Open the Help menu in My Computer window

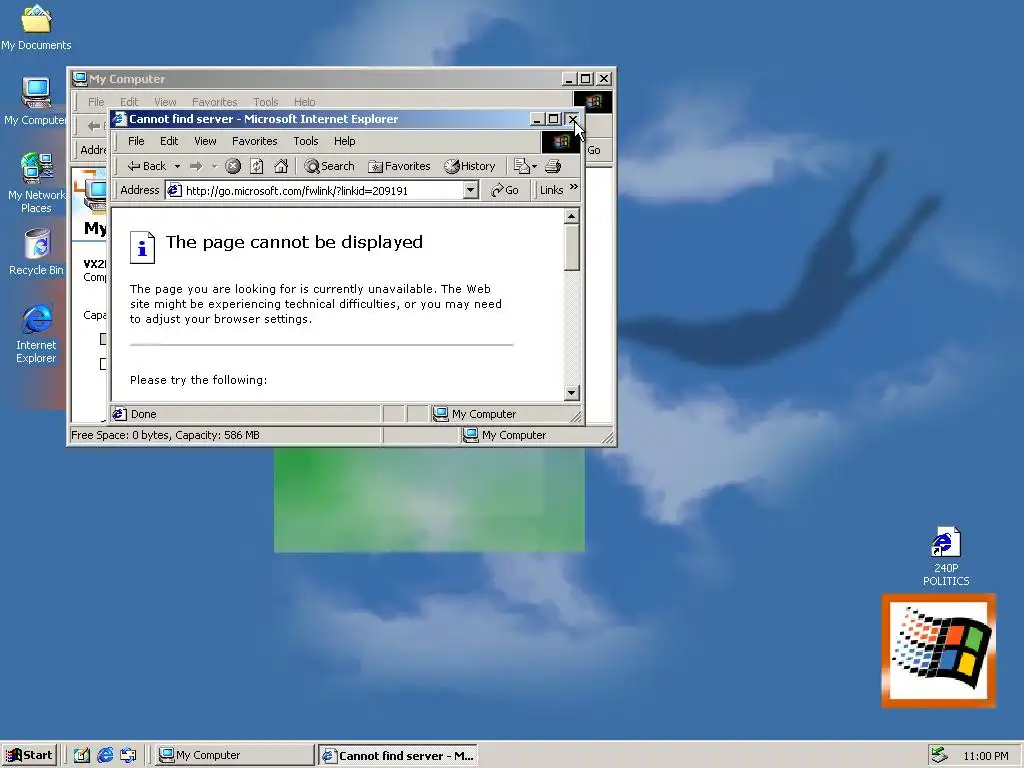304,102
